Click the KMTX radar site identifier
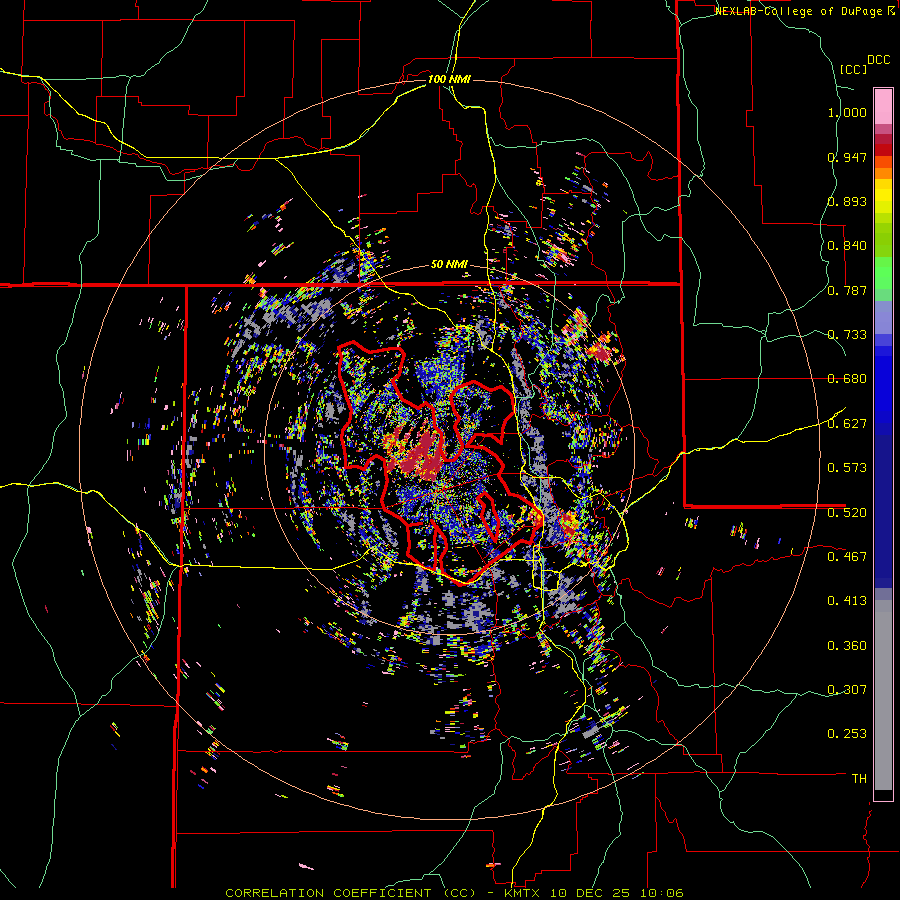Screen dimensions: 900x900 pyautogui.click(x=524, y=893)
